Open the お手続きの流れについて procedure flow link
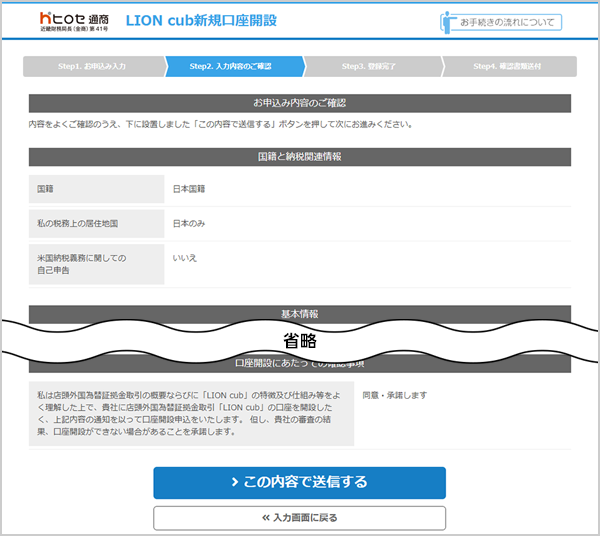This screenshot has height=536, width=600. [x=501, y=22]
